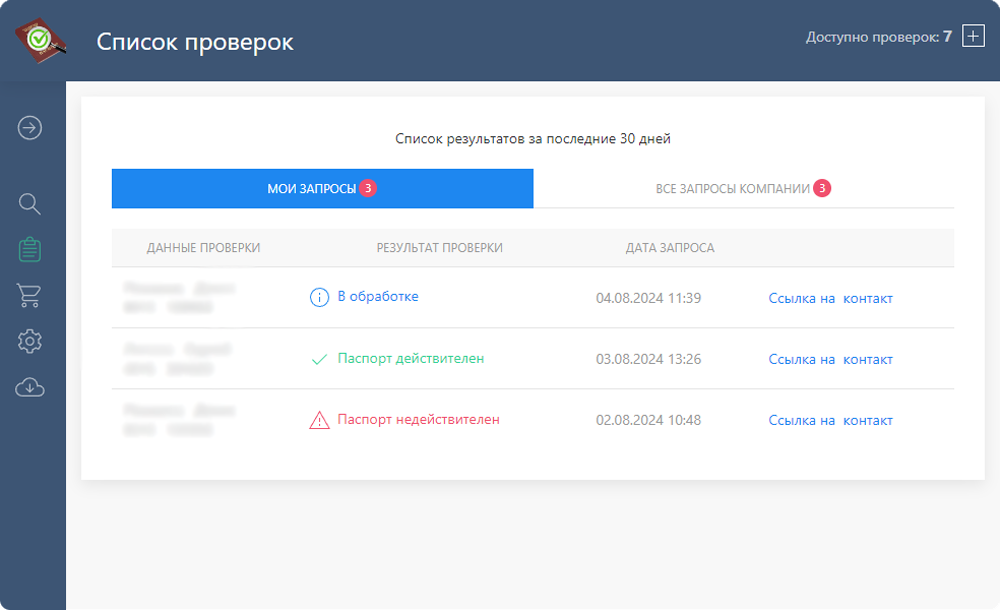Image resolution: width=1000 pixels, height=610 pixels.
Task: Click the РЕЗУЛЬТАТ ПРОВЕРКИ column header
Action: click(439, 248)
